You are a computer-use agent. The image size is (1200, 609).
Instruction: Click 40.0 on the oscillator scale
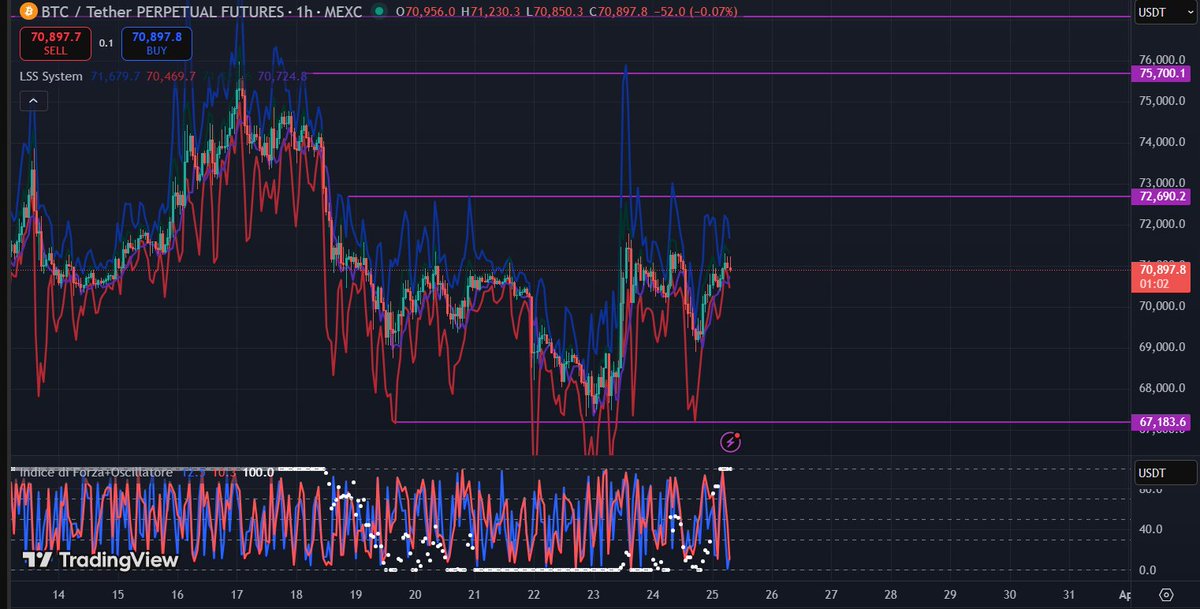1150,530
